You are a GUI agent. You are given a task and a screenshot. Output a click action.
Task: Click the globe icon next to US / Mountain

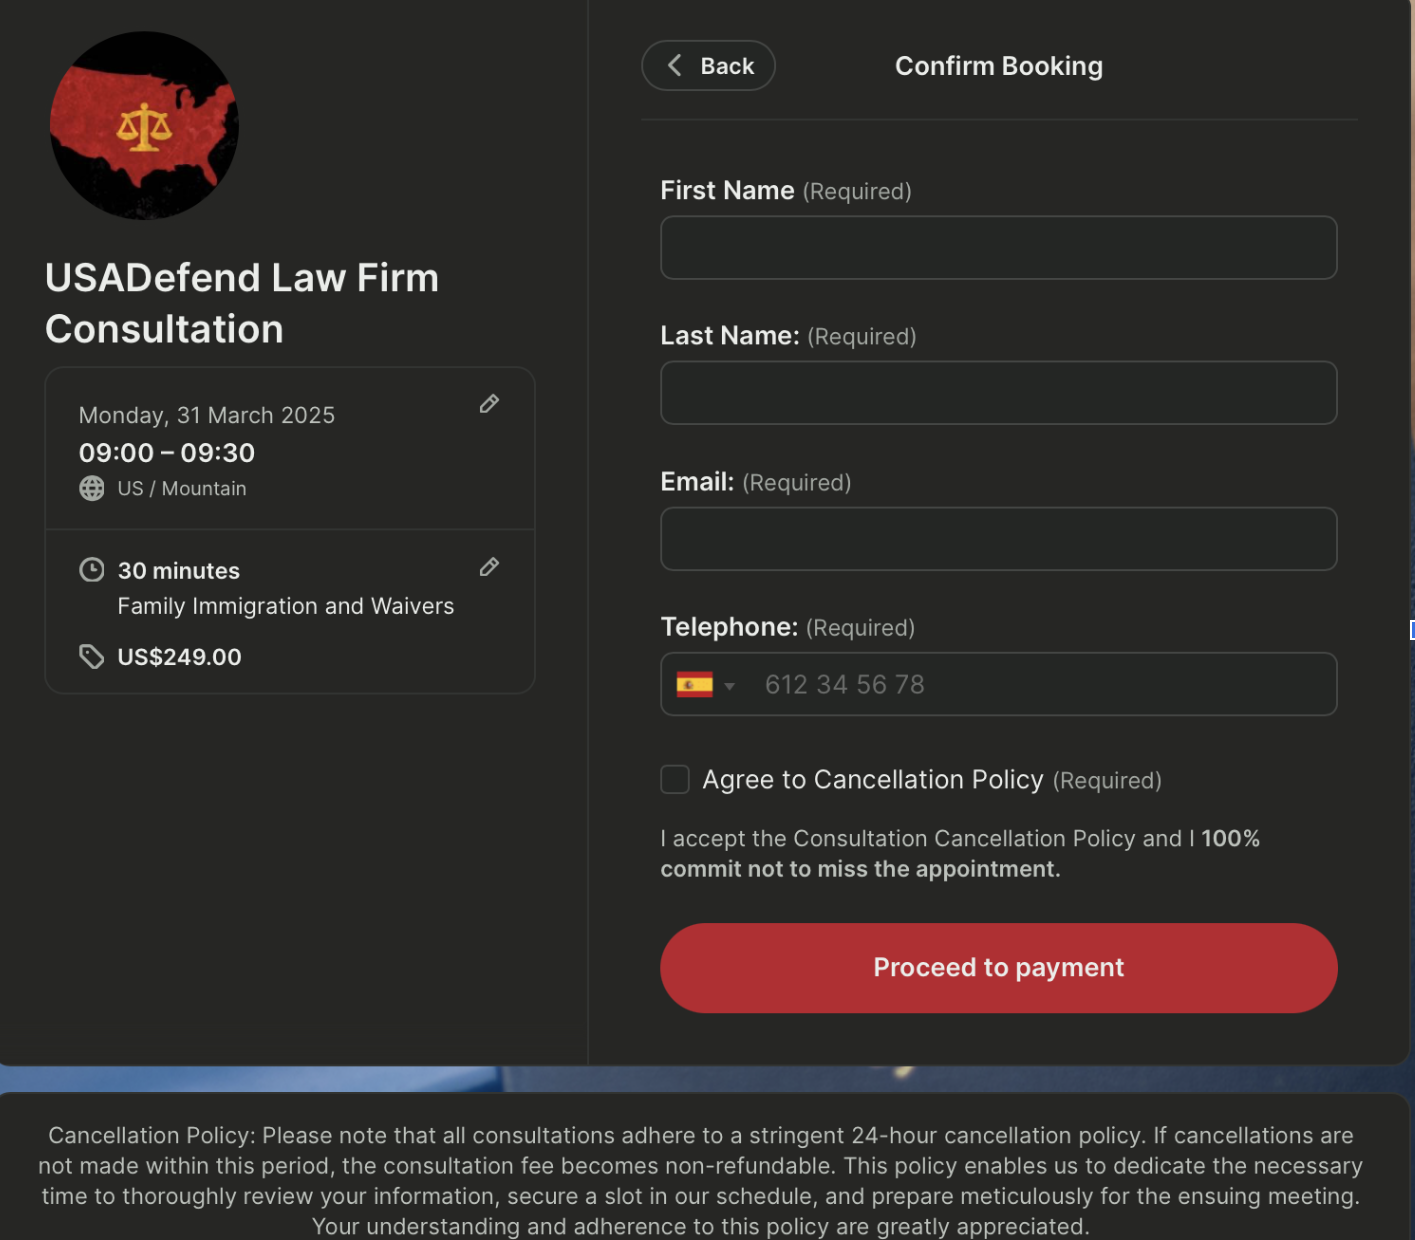[x=92, y=488]
